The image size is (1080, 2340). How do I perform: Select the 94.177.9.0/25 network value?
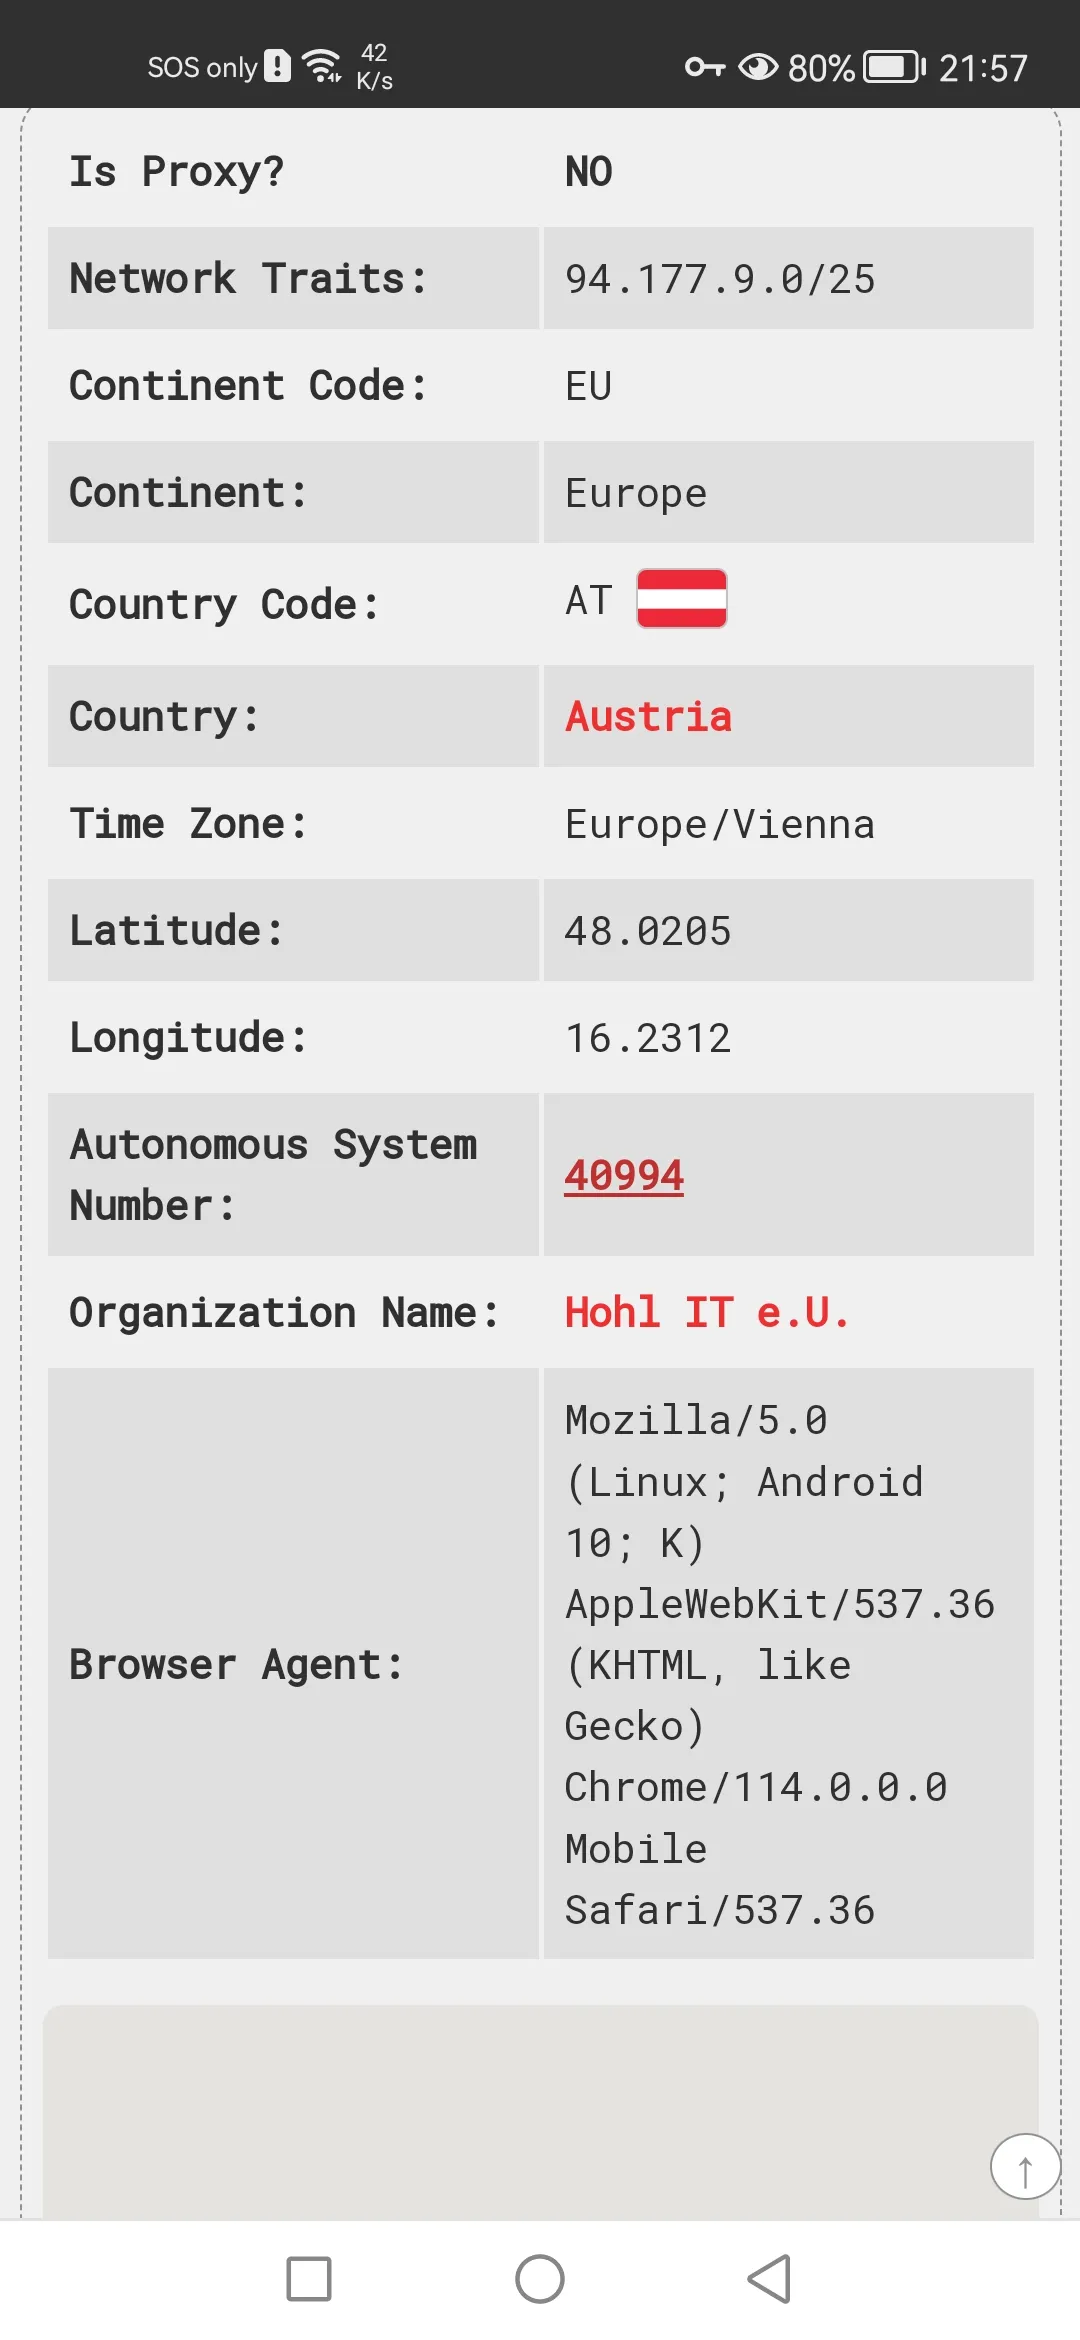(720, 279)
